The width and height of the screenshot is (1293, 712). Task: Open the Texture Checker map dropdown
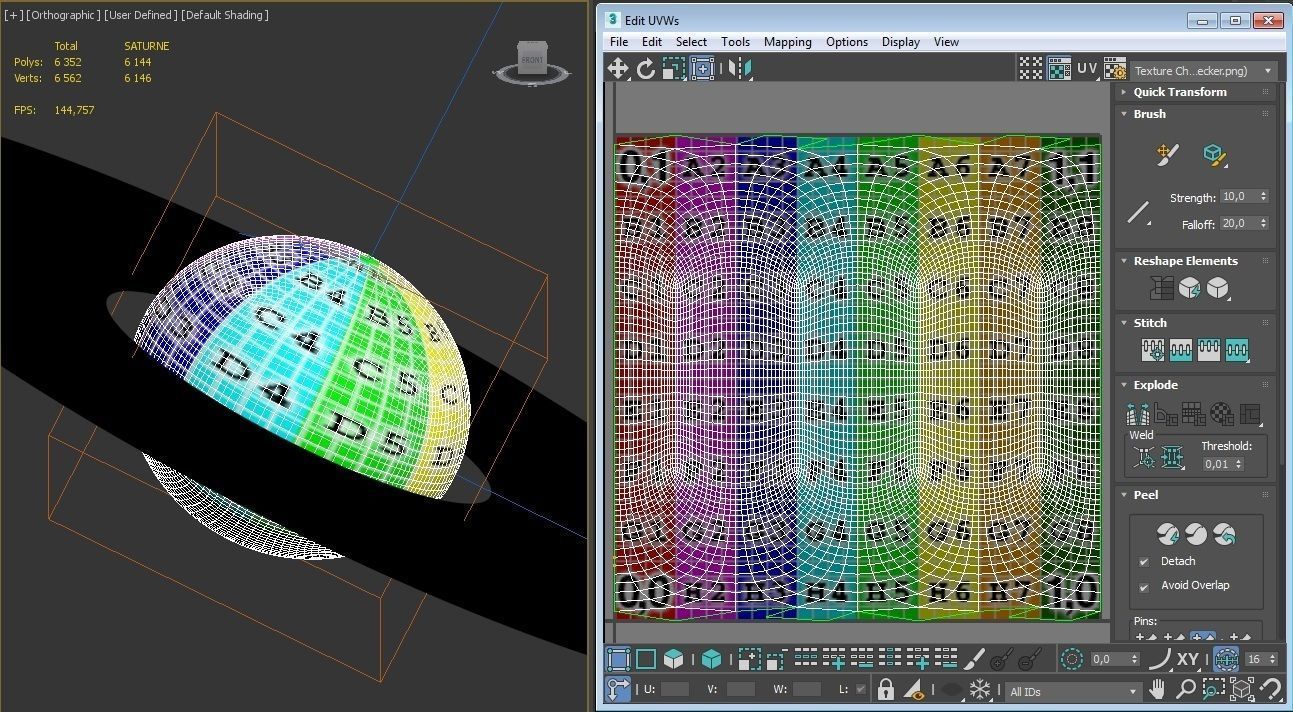(1204, 71)
